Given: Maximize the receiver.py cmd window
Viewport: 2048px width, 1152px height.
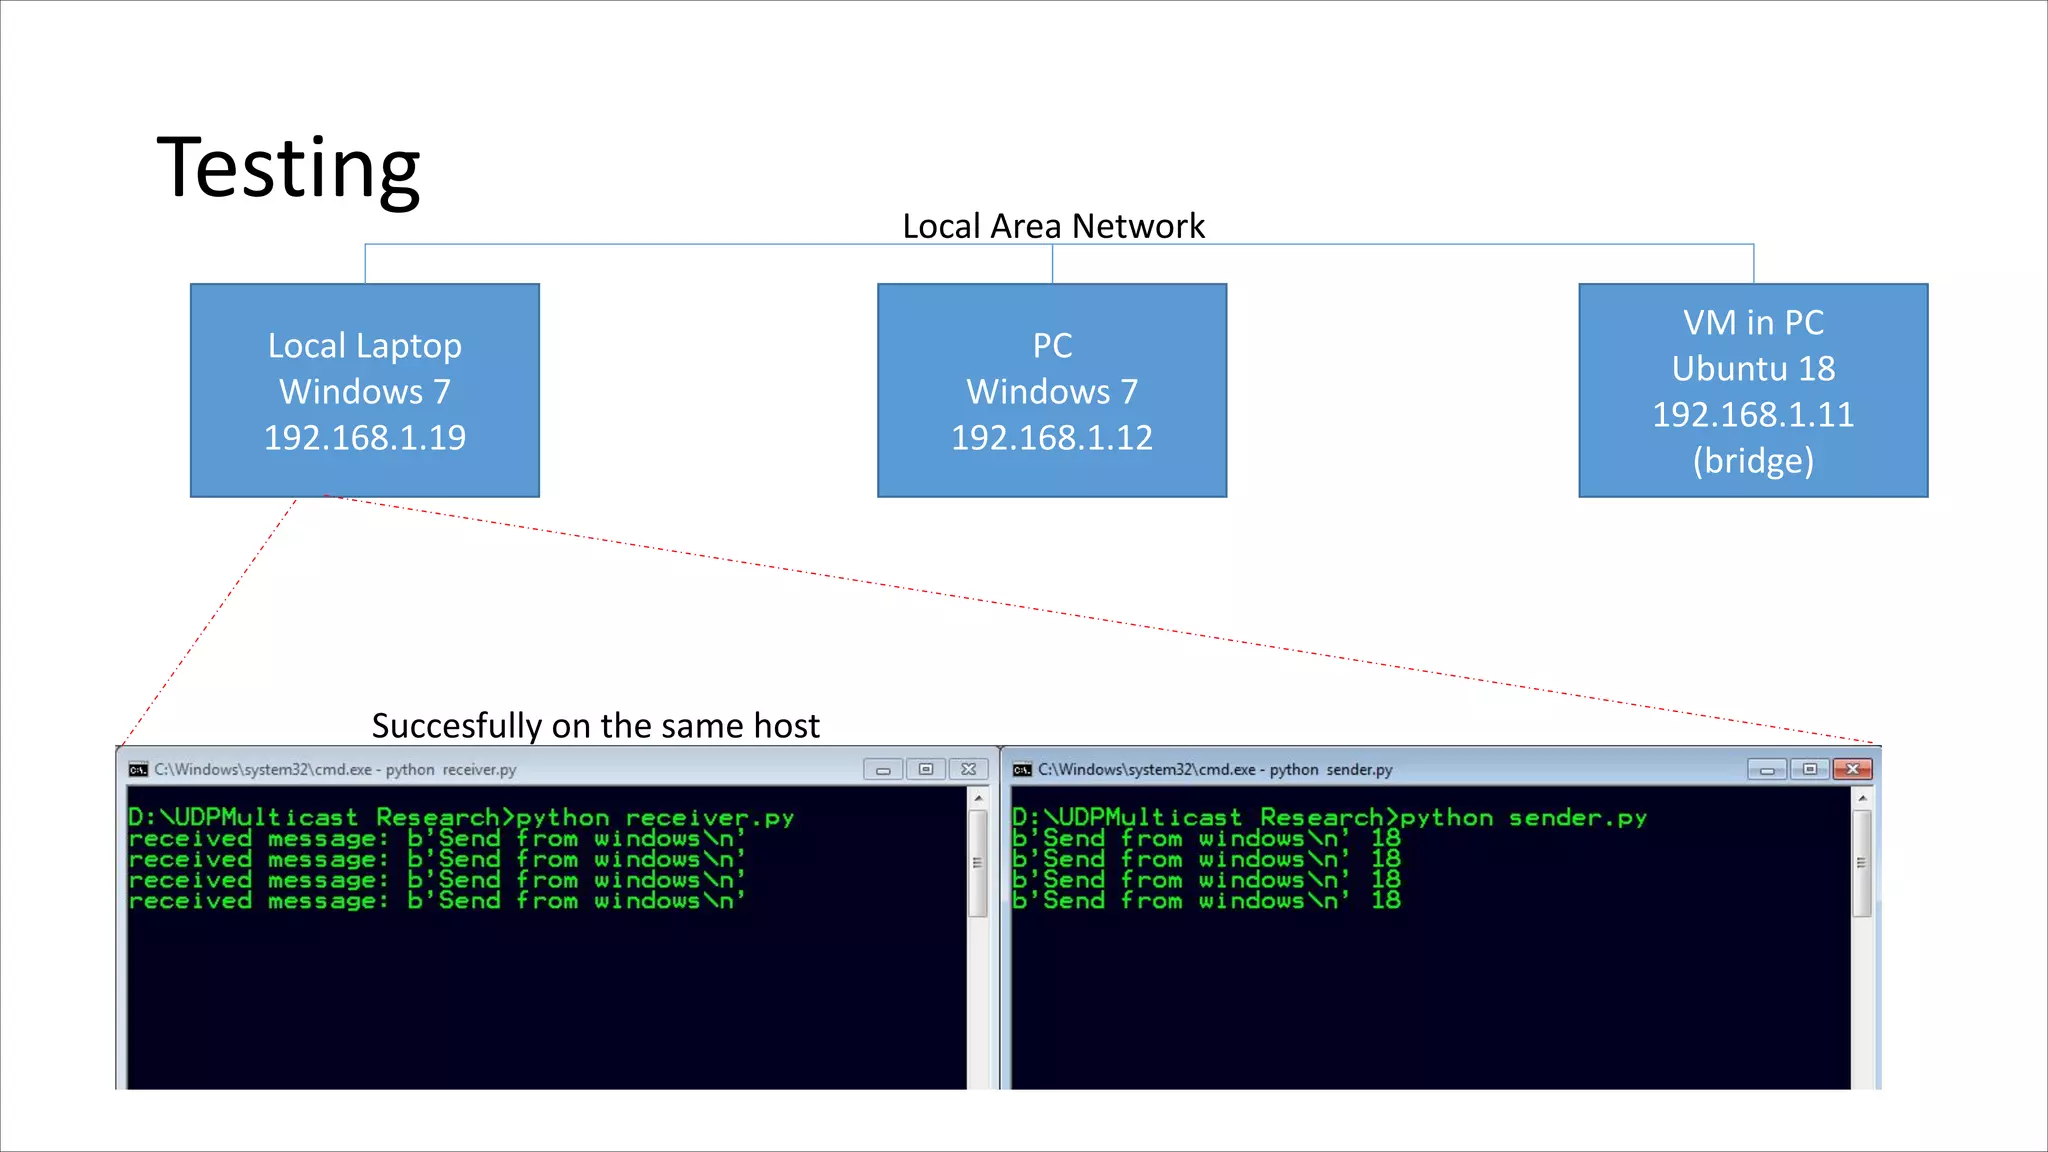Looking at the screenshot, I should [926, 769].
